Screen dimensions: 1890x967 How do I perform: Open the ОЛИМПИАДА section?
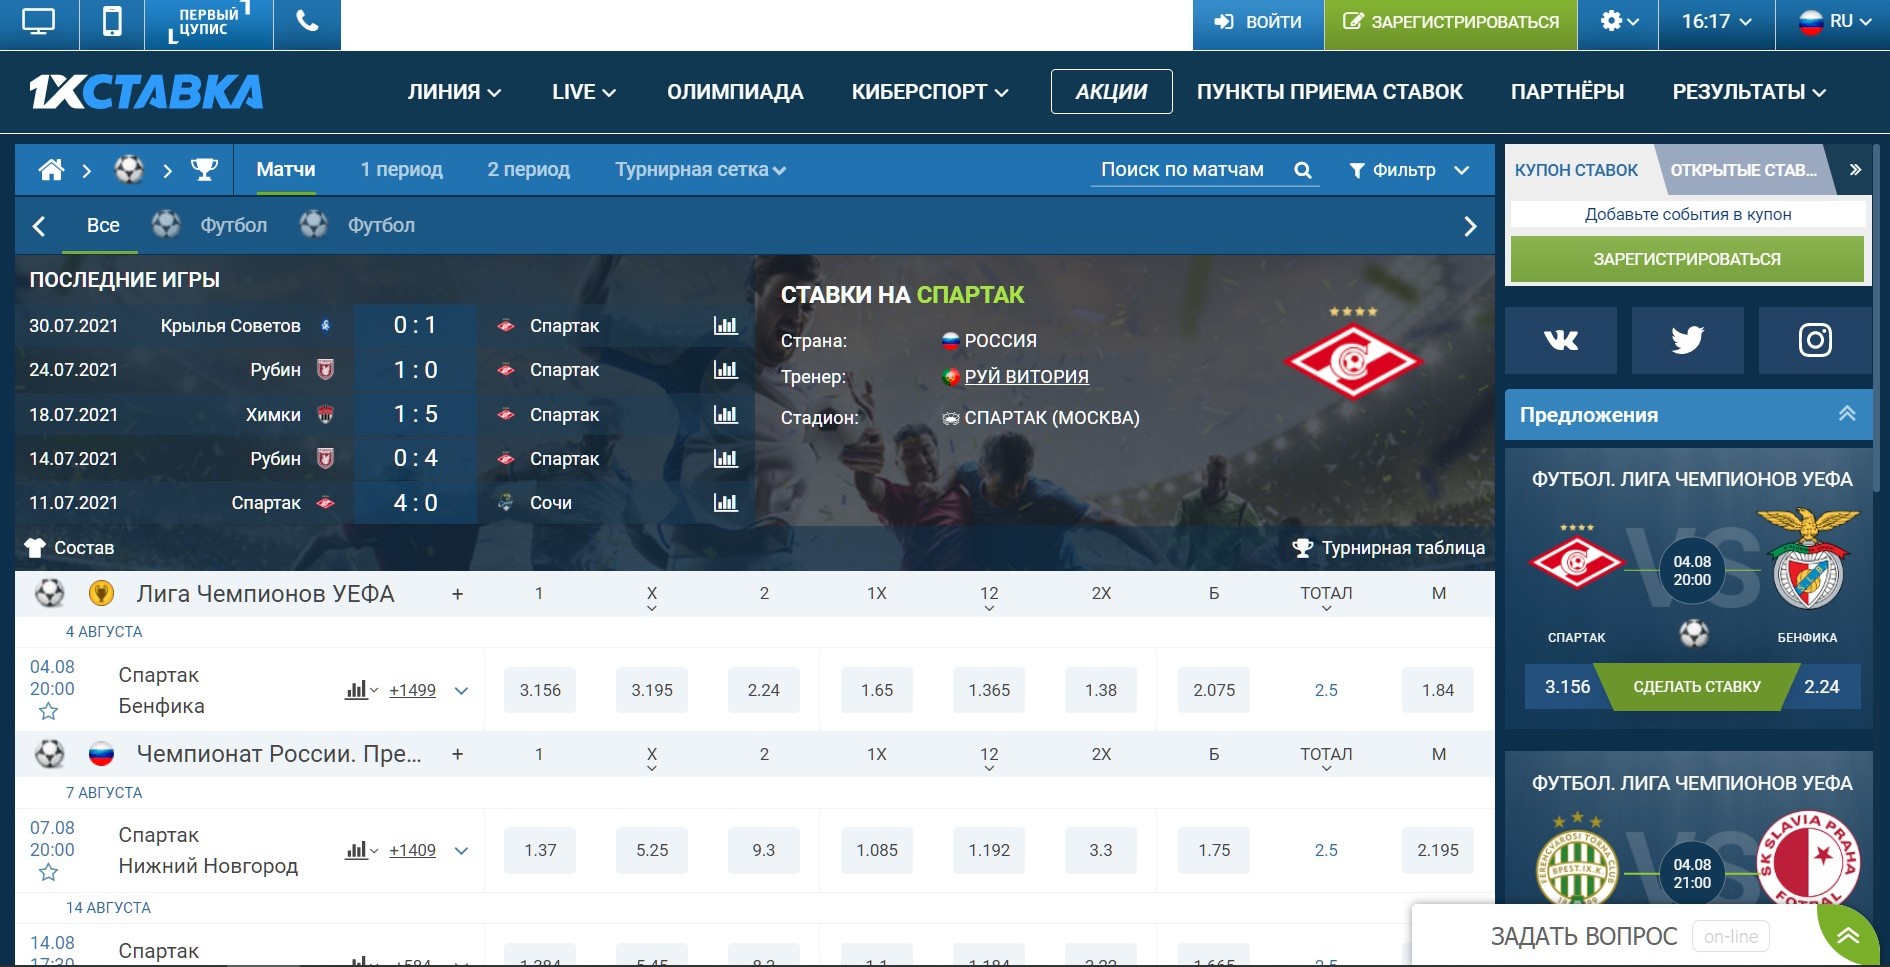pos(735,92)
